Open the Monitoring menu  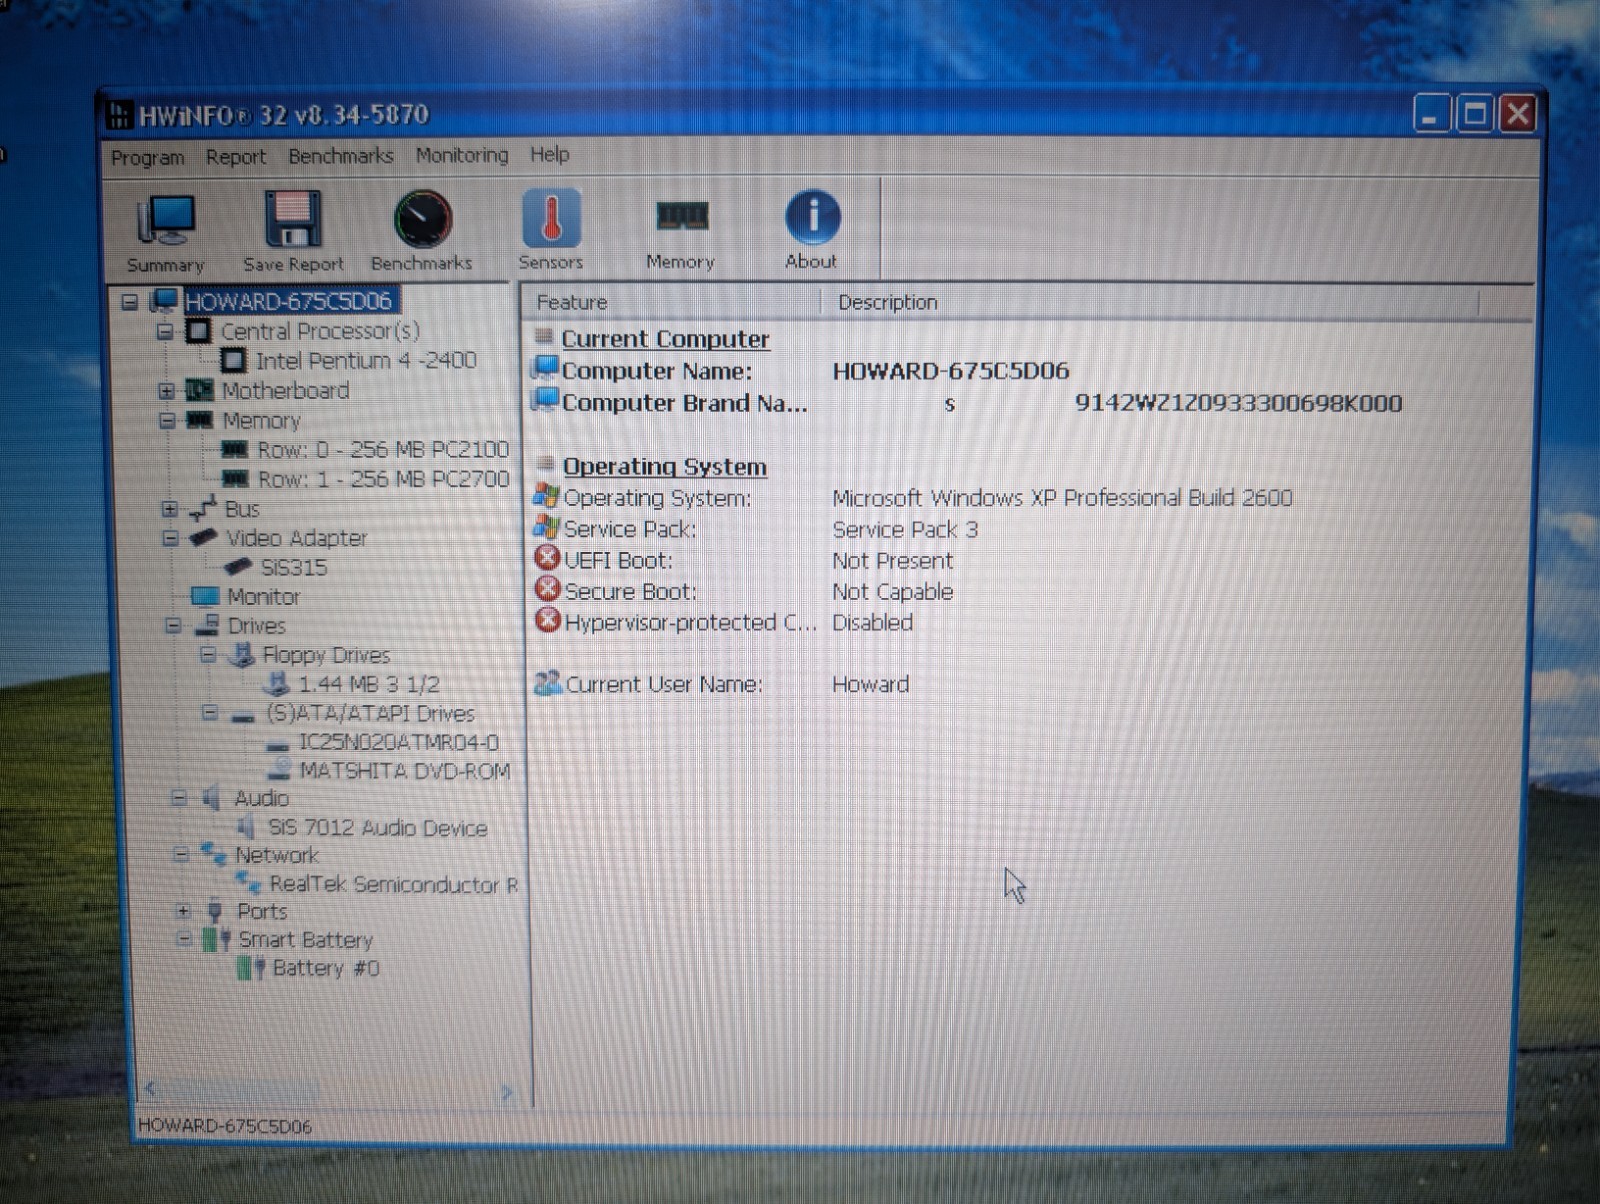[462, 154]
